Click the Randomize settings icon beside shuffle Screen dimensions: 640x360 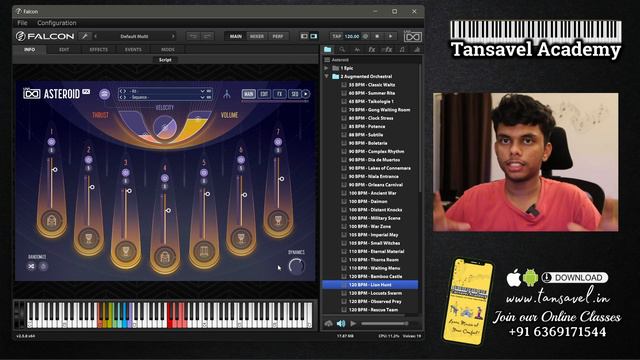[x=43, y=267]
